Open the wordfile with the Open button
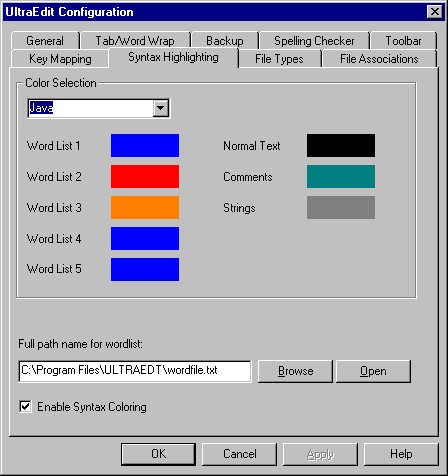 click(373, 371)
